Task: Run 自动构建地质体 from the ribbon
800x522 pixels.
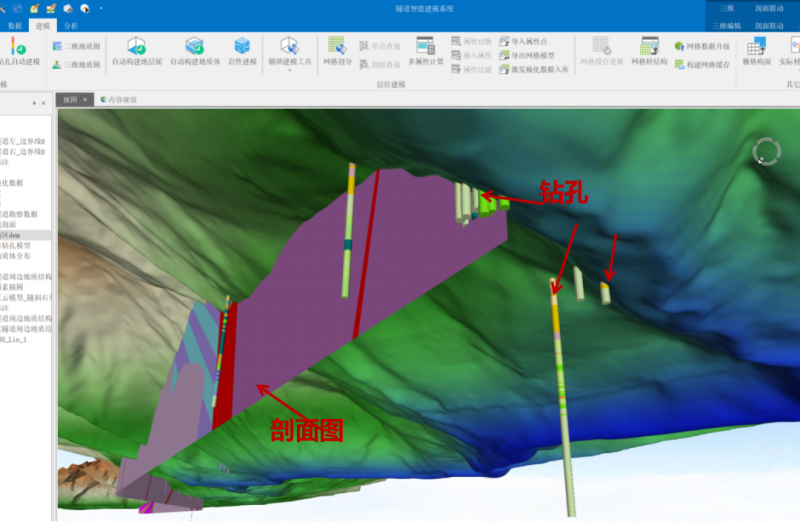Action: [x=194, y=50]
